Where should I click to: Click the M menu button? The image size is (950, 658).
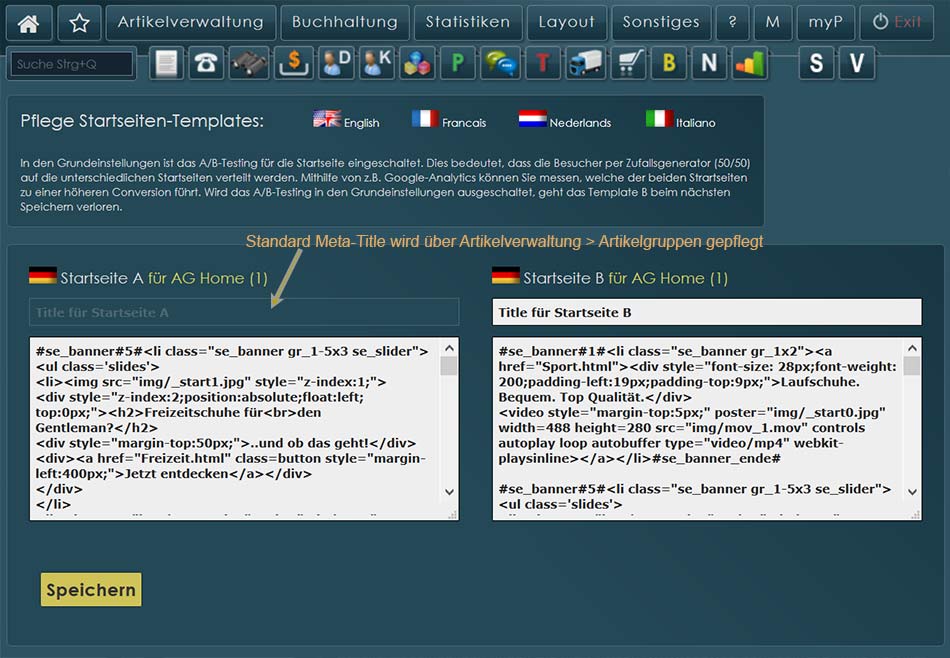click(x=772, y=22)
